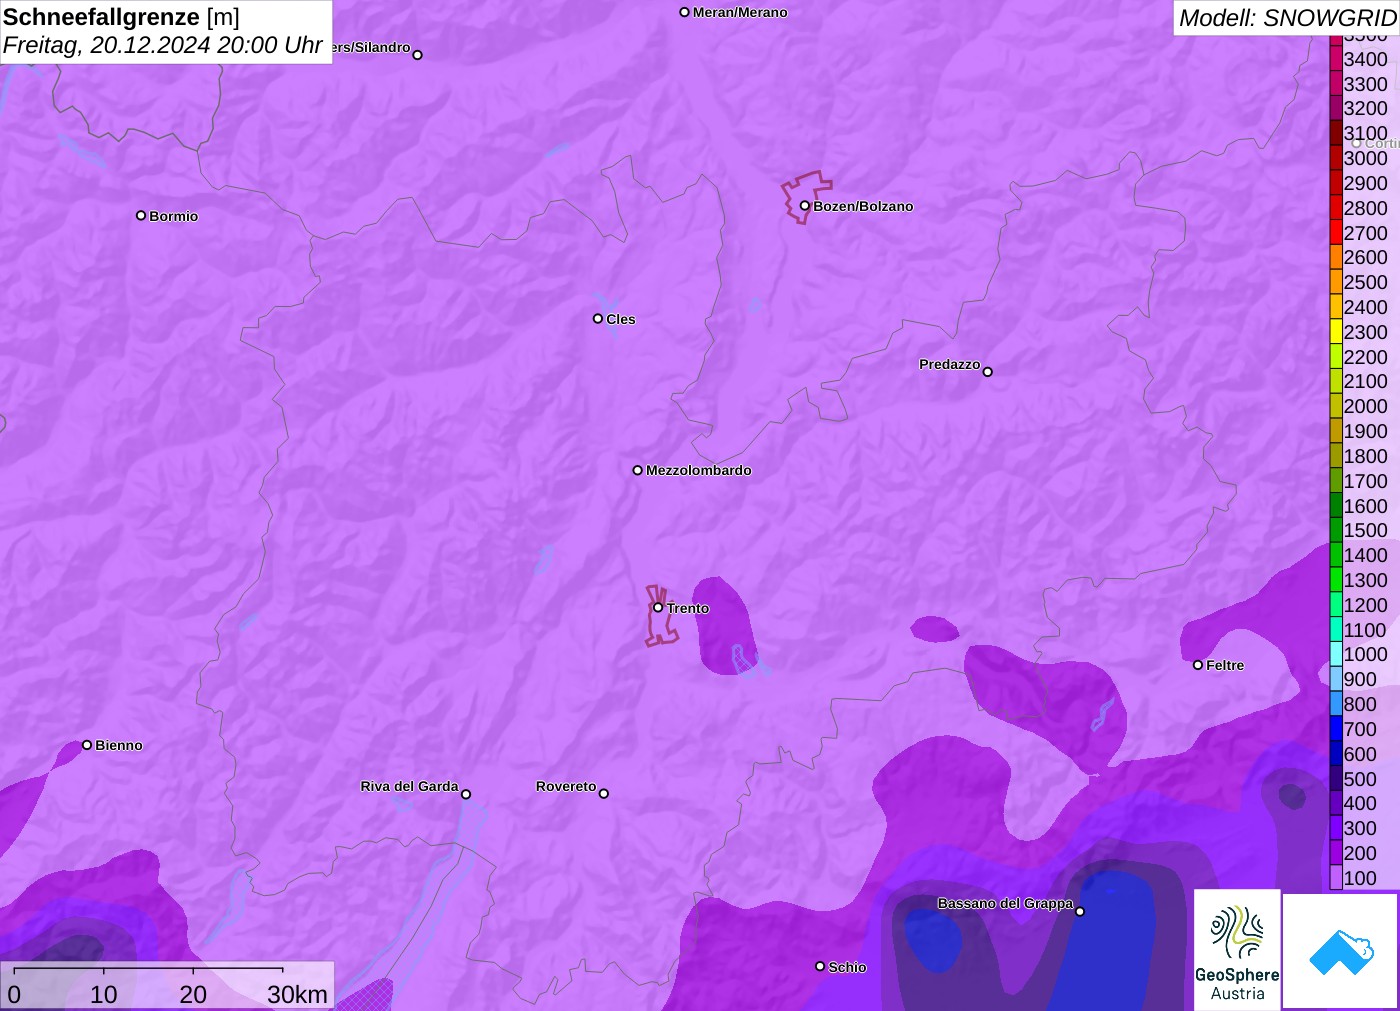Select legend value '600'
Viewport: 1400px width, 1011px height.
click(1360, 754)
